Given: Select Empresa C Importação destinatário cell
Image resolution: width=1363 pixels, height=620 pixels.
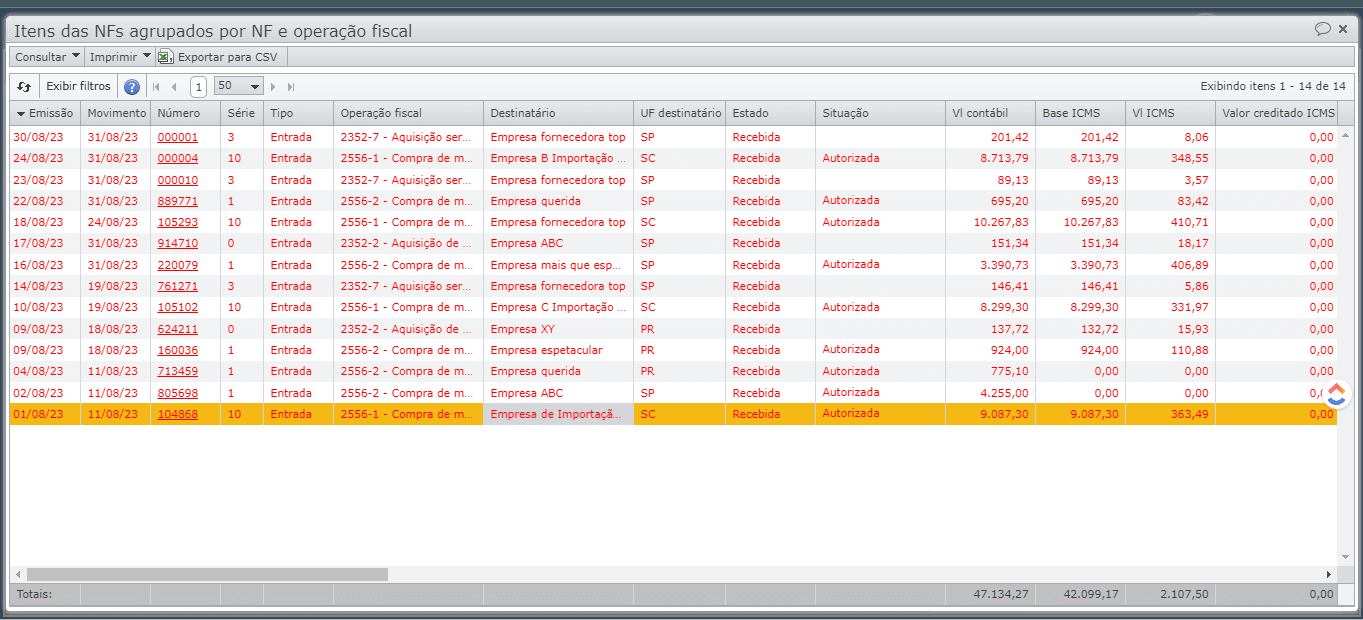Looking at the screenshot, I should [558, 307].
